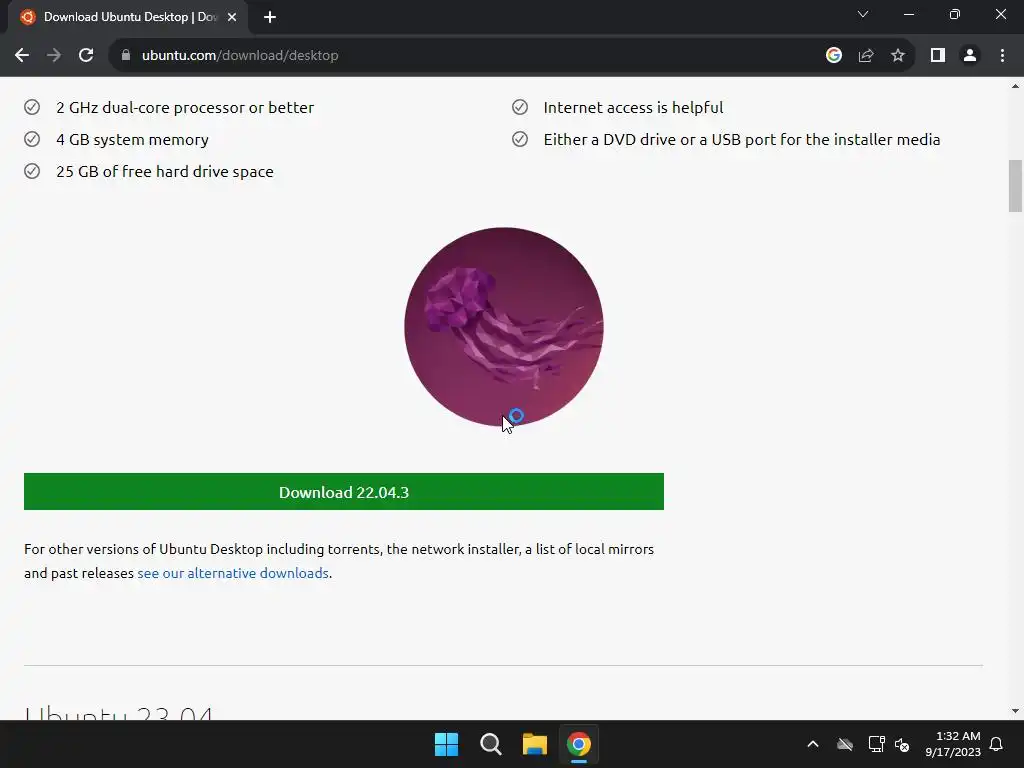This screenshot has height=768, width=1024.
Task: Open the Chrome profile menu
Action: pyautogui.click(x=970, y=56)
